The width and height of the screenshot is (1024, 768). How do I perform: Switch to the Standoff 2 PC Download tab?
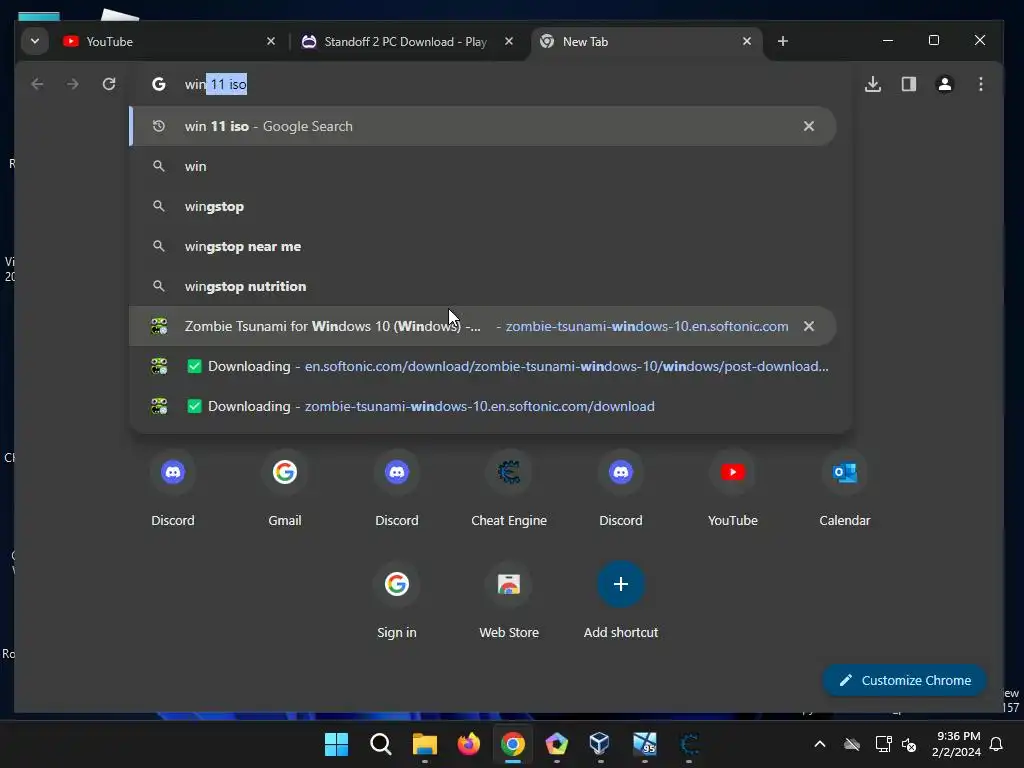pos(408,41)
